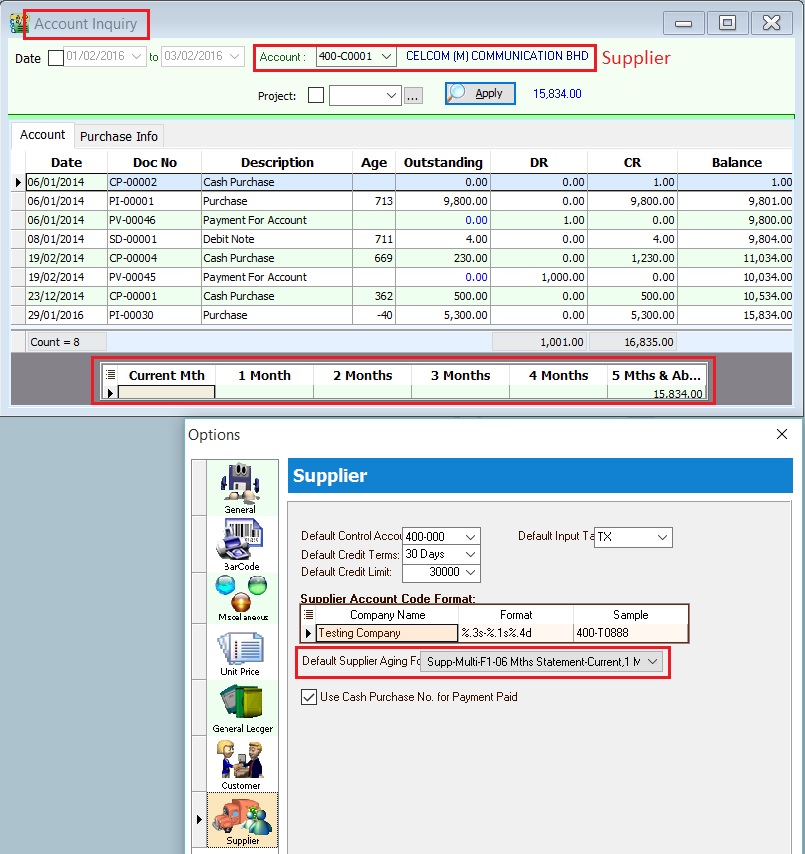Close the Options dialog
The height and width of the screenshot is (854, 805).
point(782,434)
